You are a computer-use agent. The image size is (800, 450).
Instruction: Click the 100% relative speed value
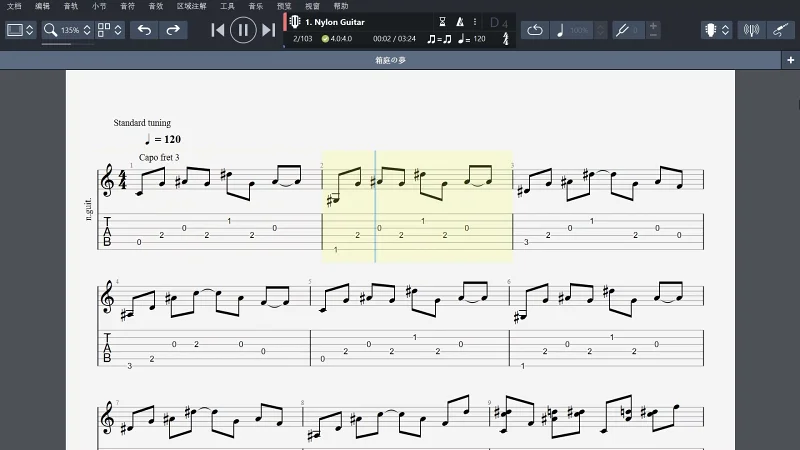(x=579, y=30)
